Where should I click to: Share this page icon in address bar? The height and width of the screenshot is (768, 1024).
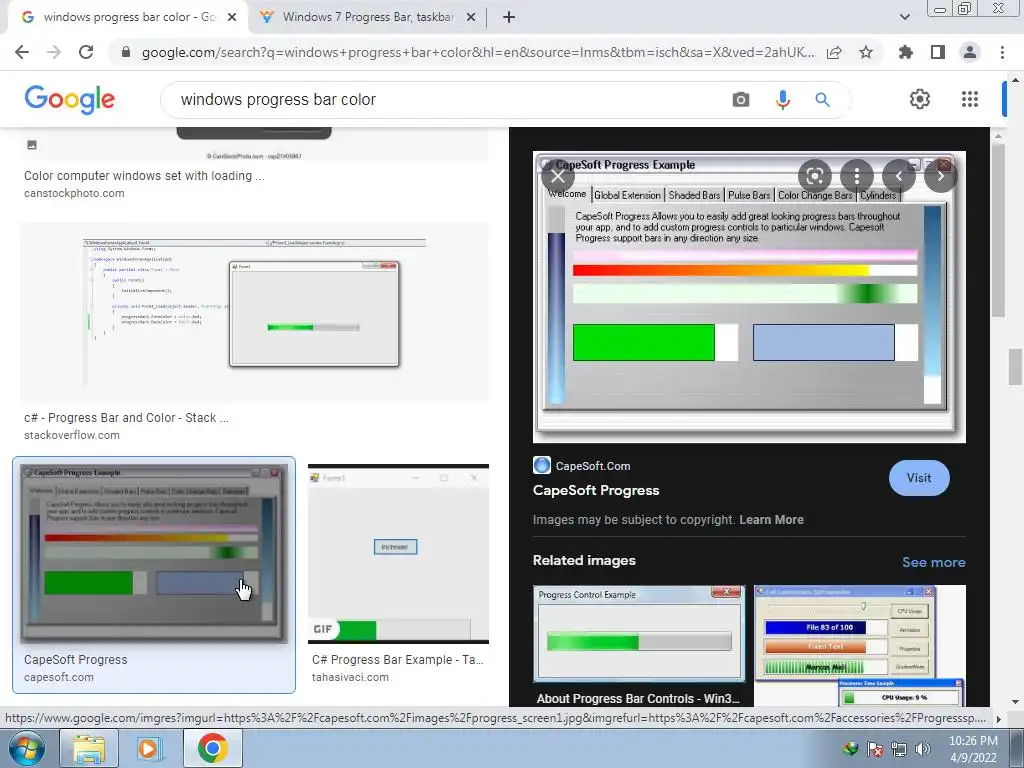click(x=834, y=52)
